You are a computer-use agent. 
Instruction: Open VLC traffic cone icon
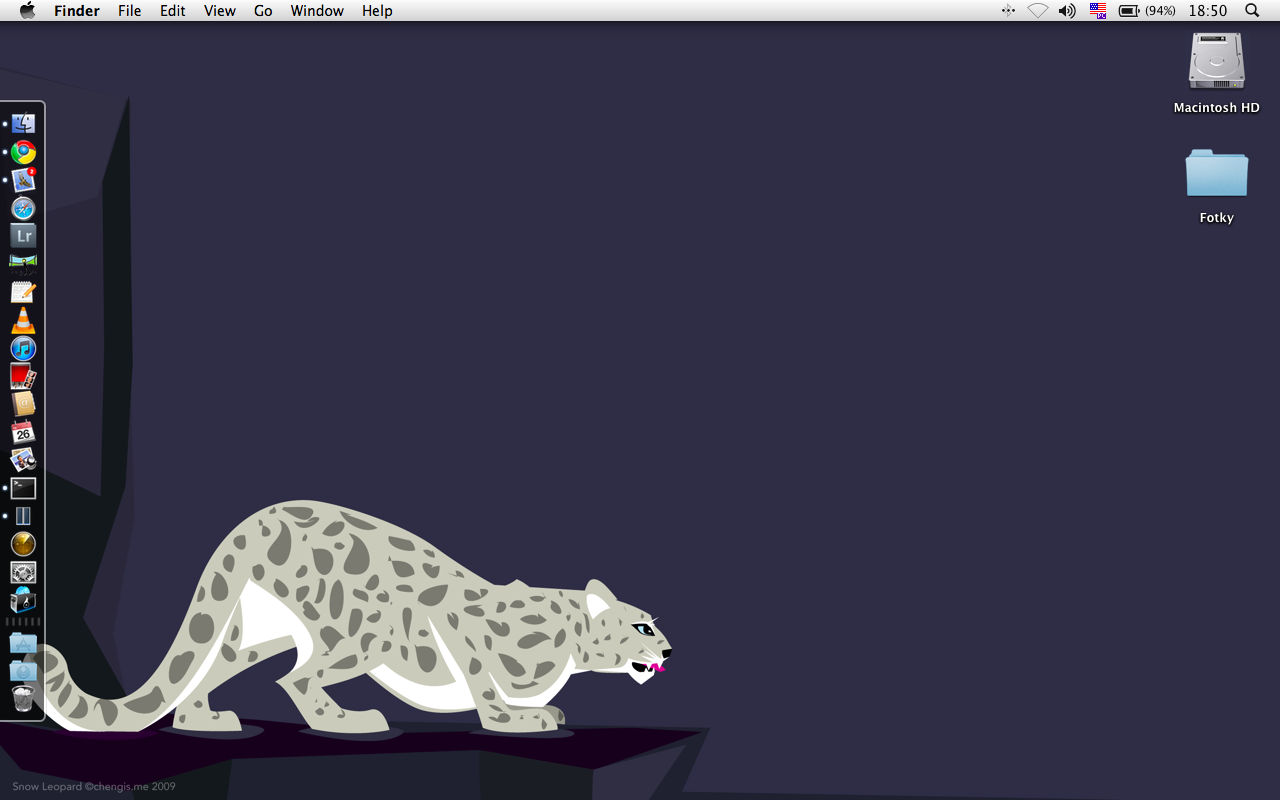(23, 320)
